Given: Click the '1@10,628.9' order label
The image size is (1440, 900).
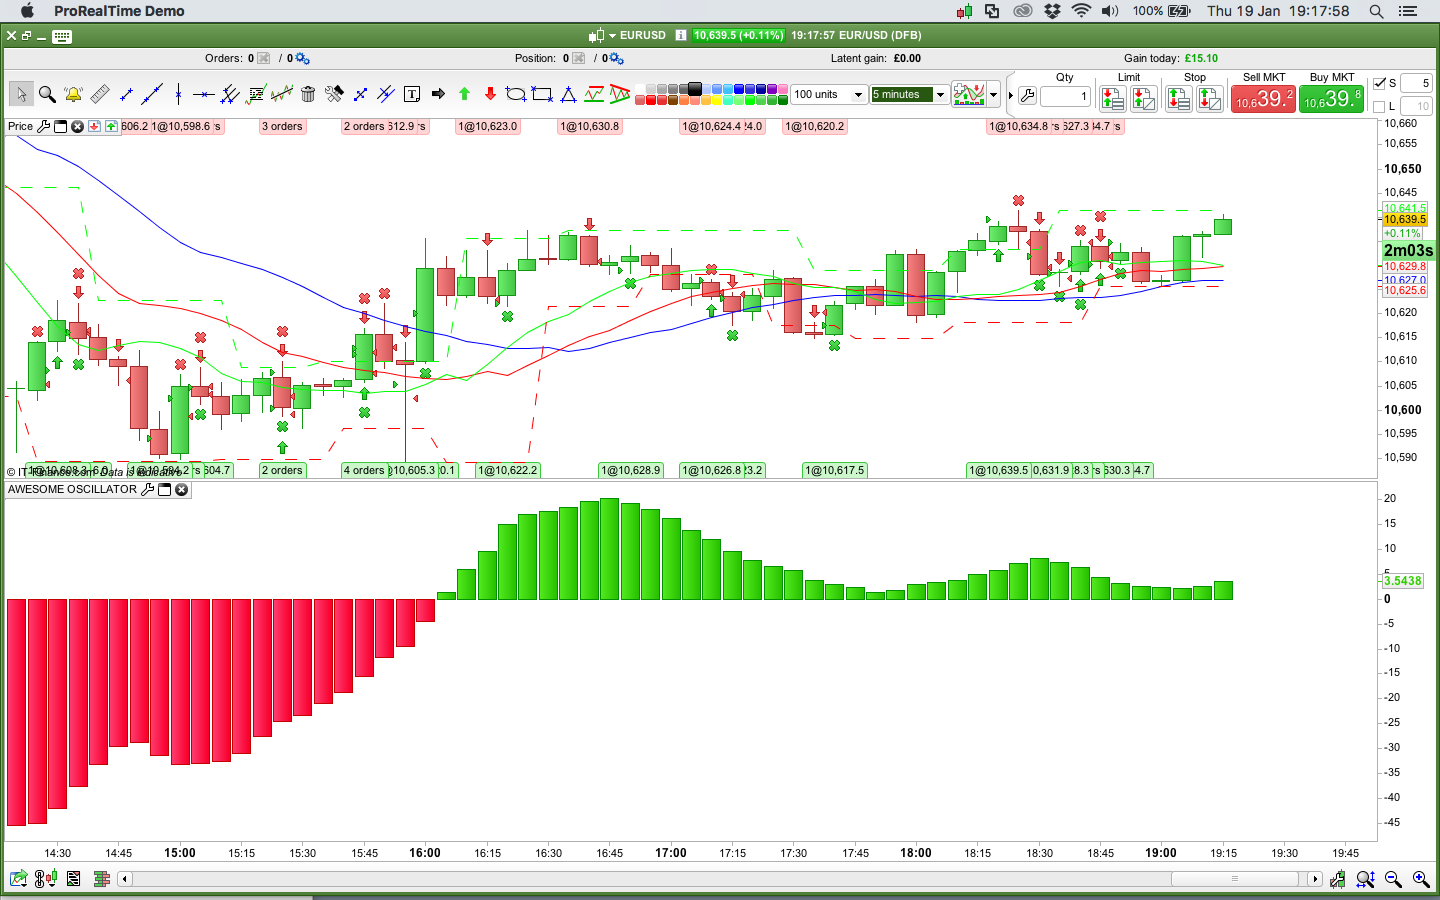Looking at the screenshot, I should 631,470.
